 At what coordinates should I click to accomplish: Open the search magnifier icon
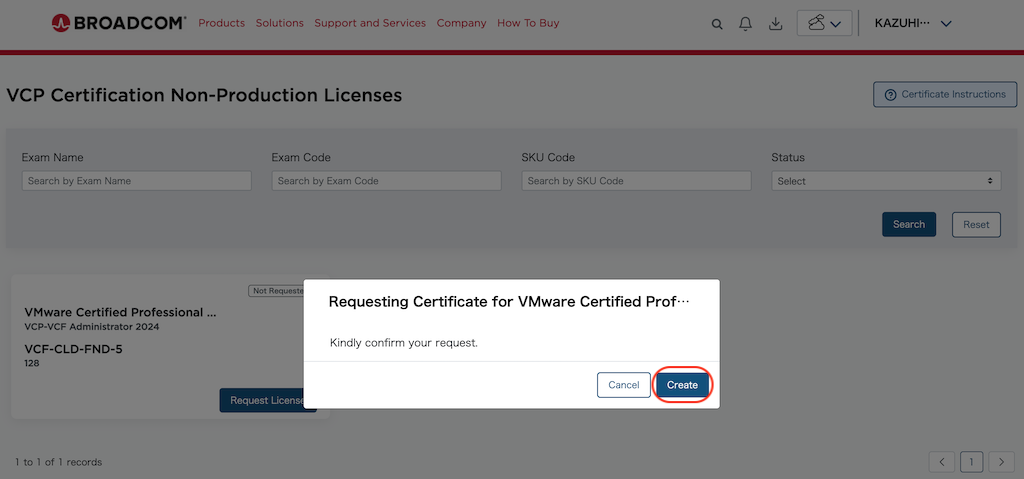(716, 24)
